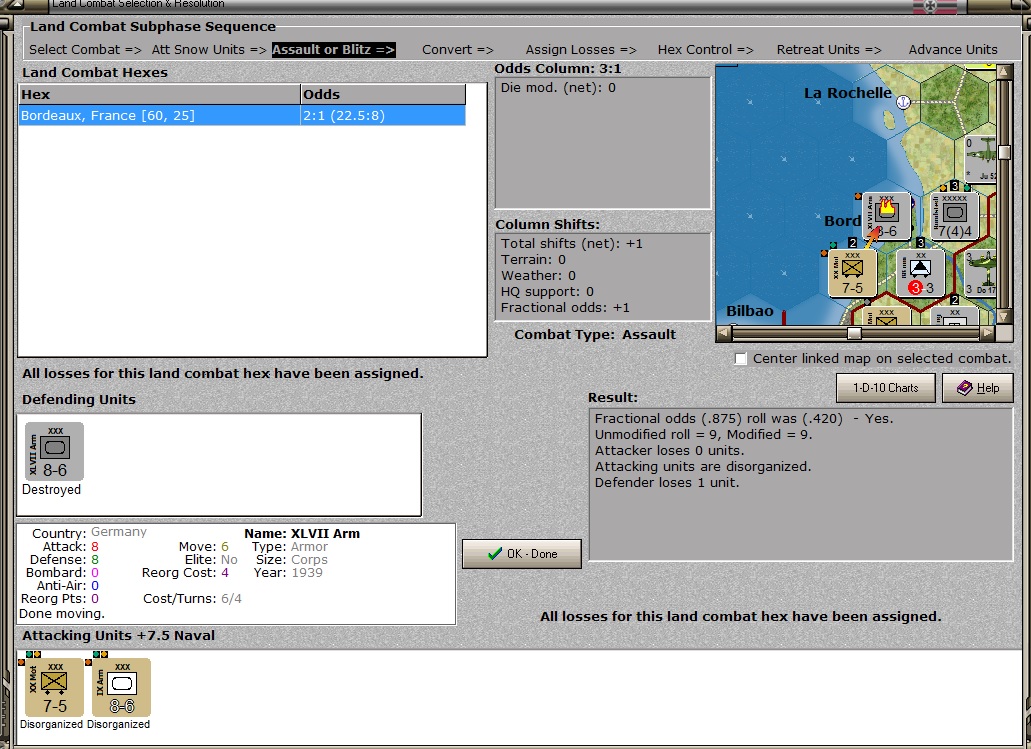Click 'Unmodified roll = 9' result line
The image size is (1031, 749).
pyautogui.click(x=704, y=435)
